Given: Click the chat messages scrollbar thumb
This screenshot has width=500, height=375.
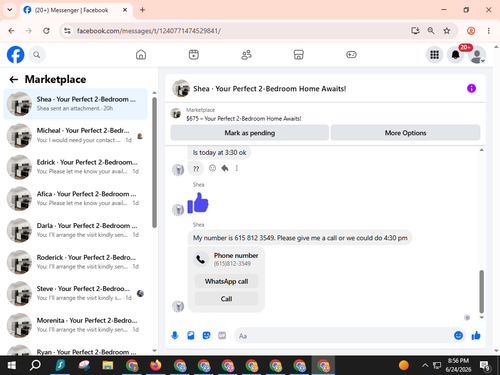Looking at the screenshot, I should 481,292.
